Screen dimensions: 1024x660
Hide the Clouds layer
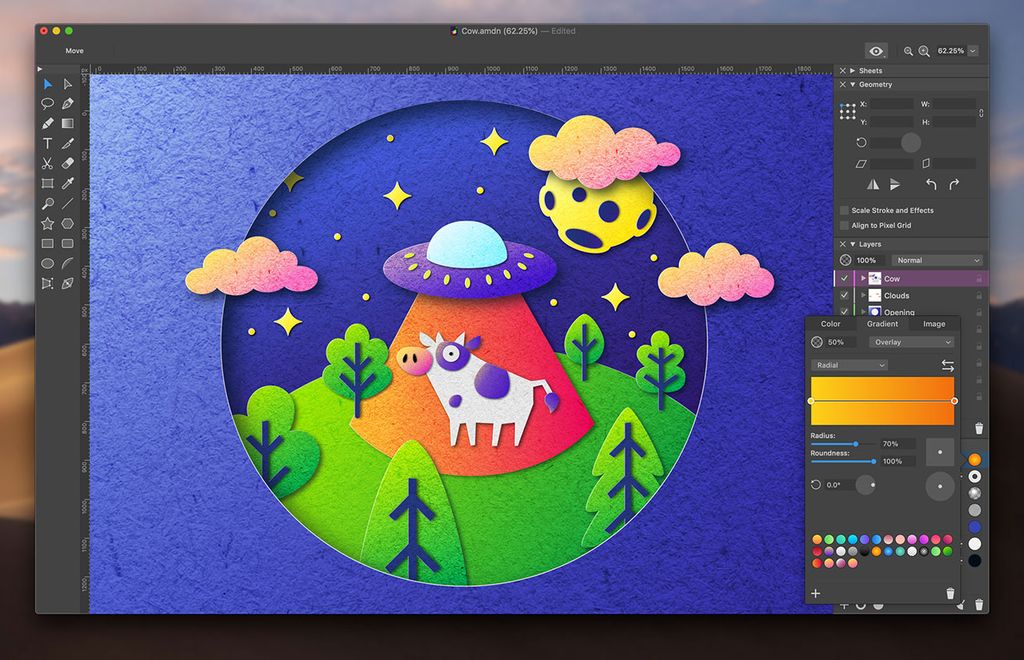click(844, 295)
